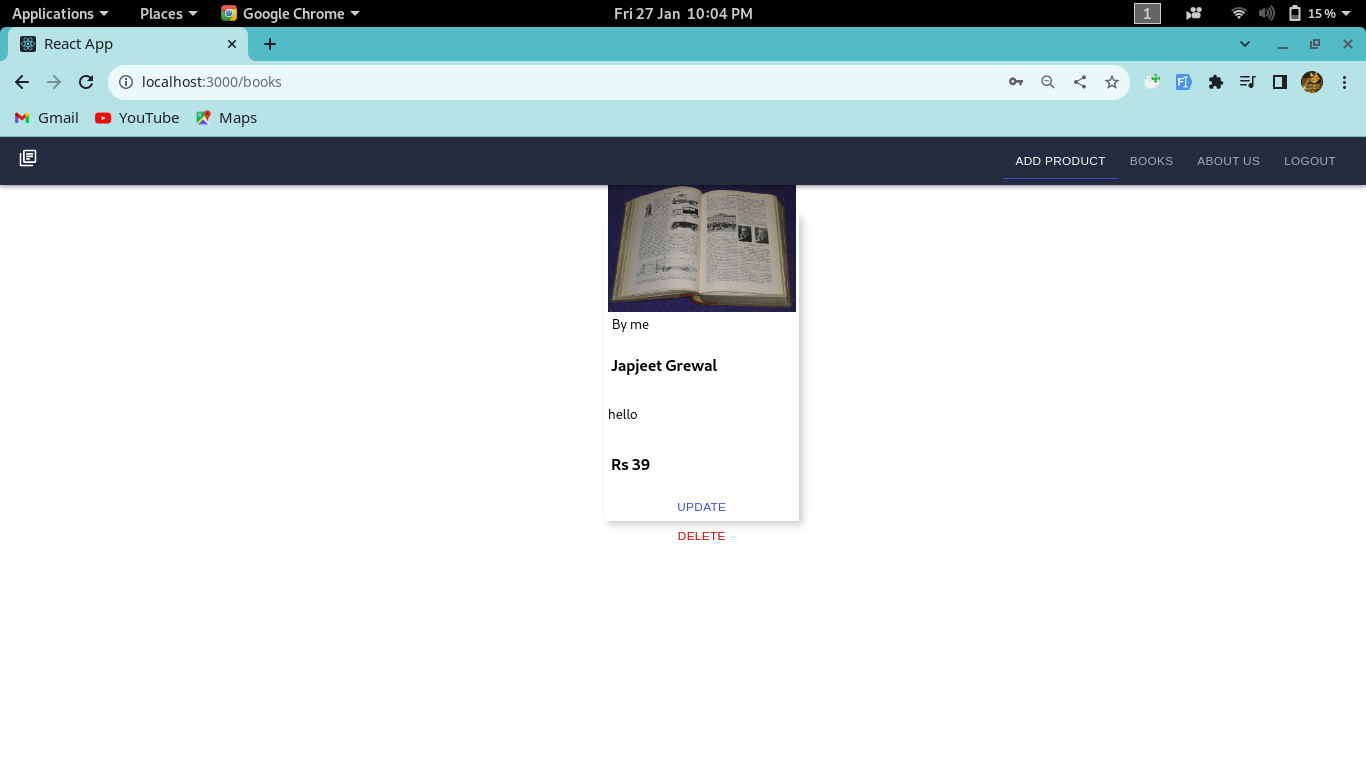
Task: Click the zoom magnifier icon in address bar
Action: point(1048,82)
